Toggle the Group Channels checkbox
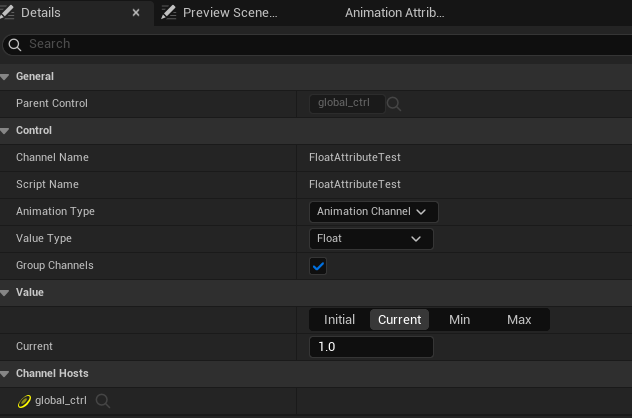Image resolution: width=632 pixels, height=418 pixels. click(x=318, y=266)
